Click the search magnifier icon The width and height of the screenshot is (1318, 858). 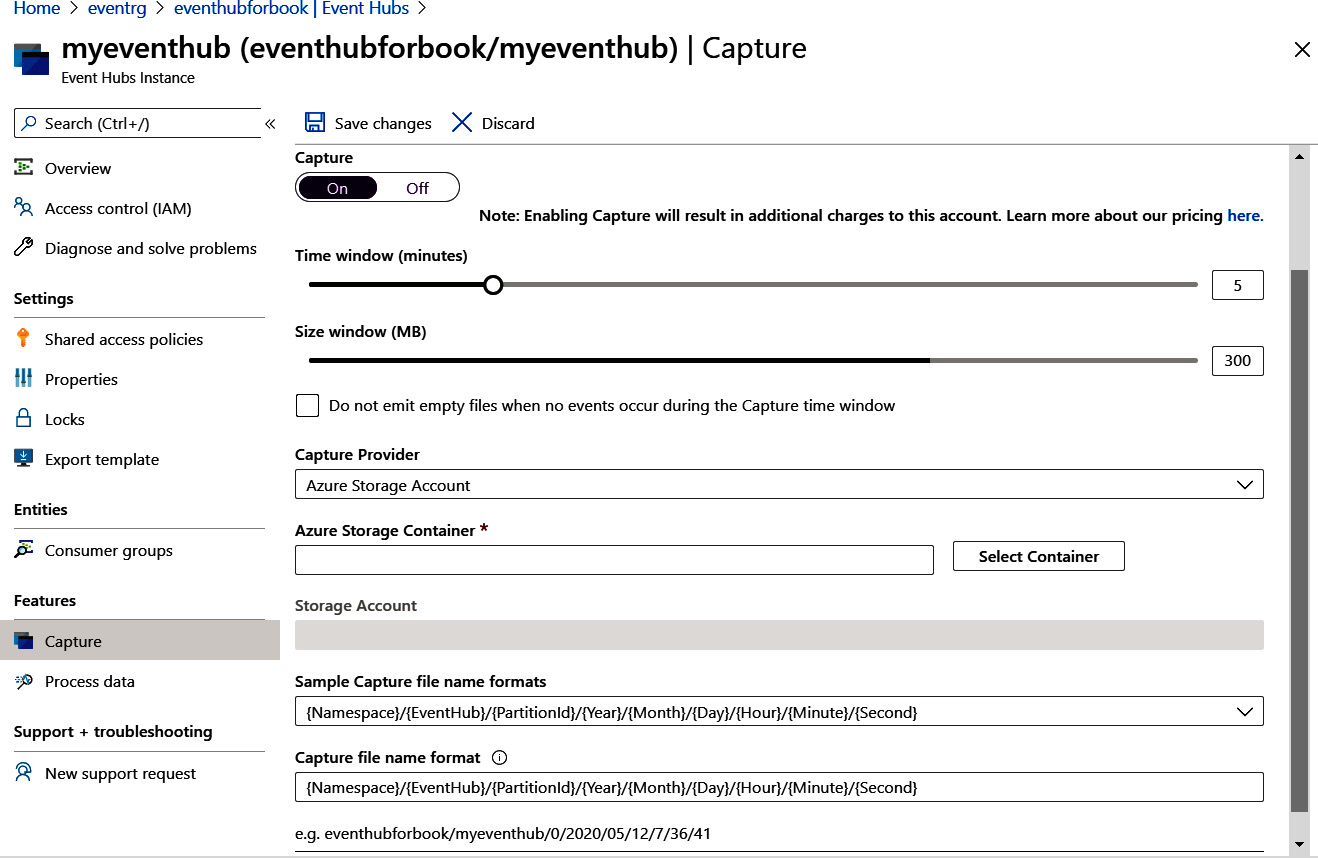pyautogui.click(x=29, y=123)
